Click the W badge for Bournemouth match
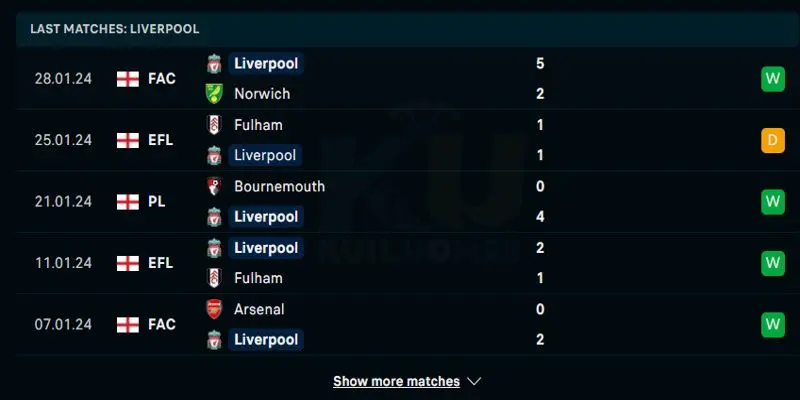Viewport: 800px width, 400px height. coord(772,202)
